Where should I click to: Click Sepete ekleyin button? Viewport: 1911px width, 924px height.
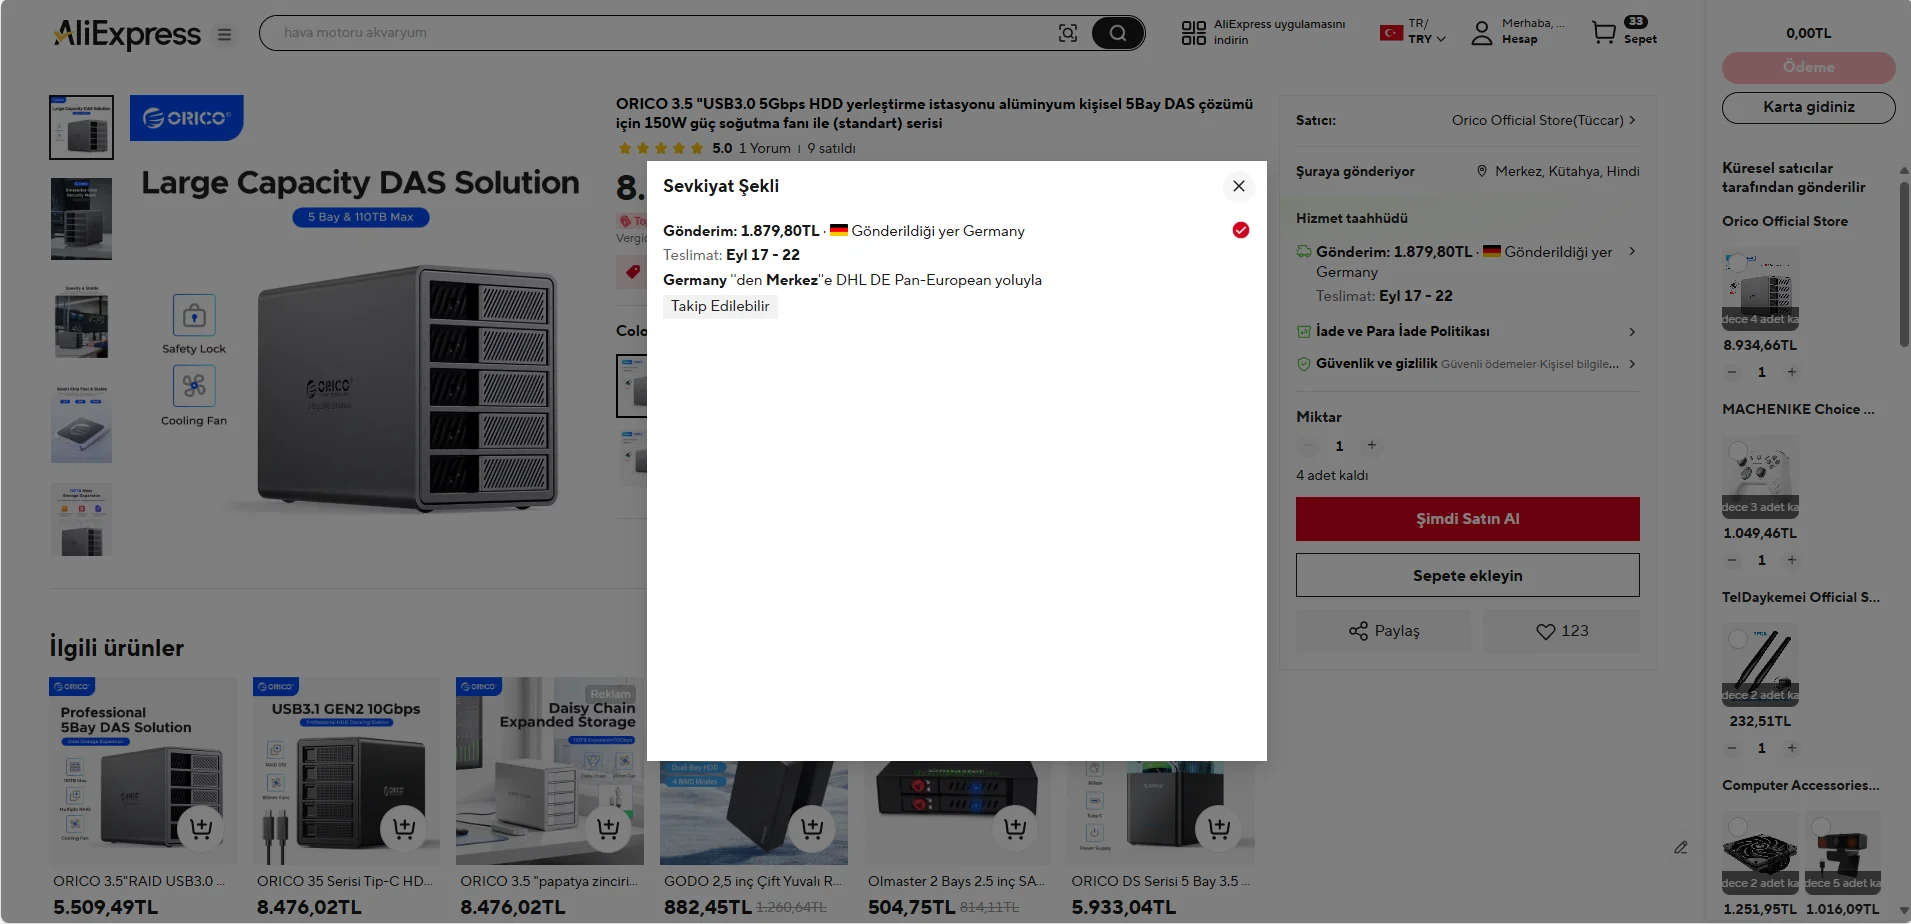[x=1467, y=575]
